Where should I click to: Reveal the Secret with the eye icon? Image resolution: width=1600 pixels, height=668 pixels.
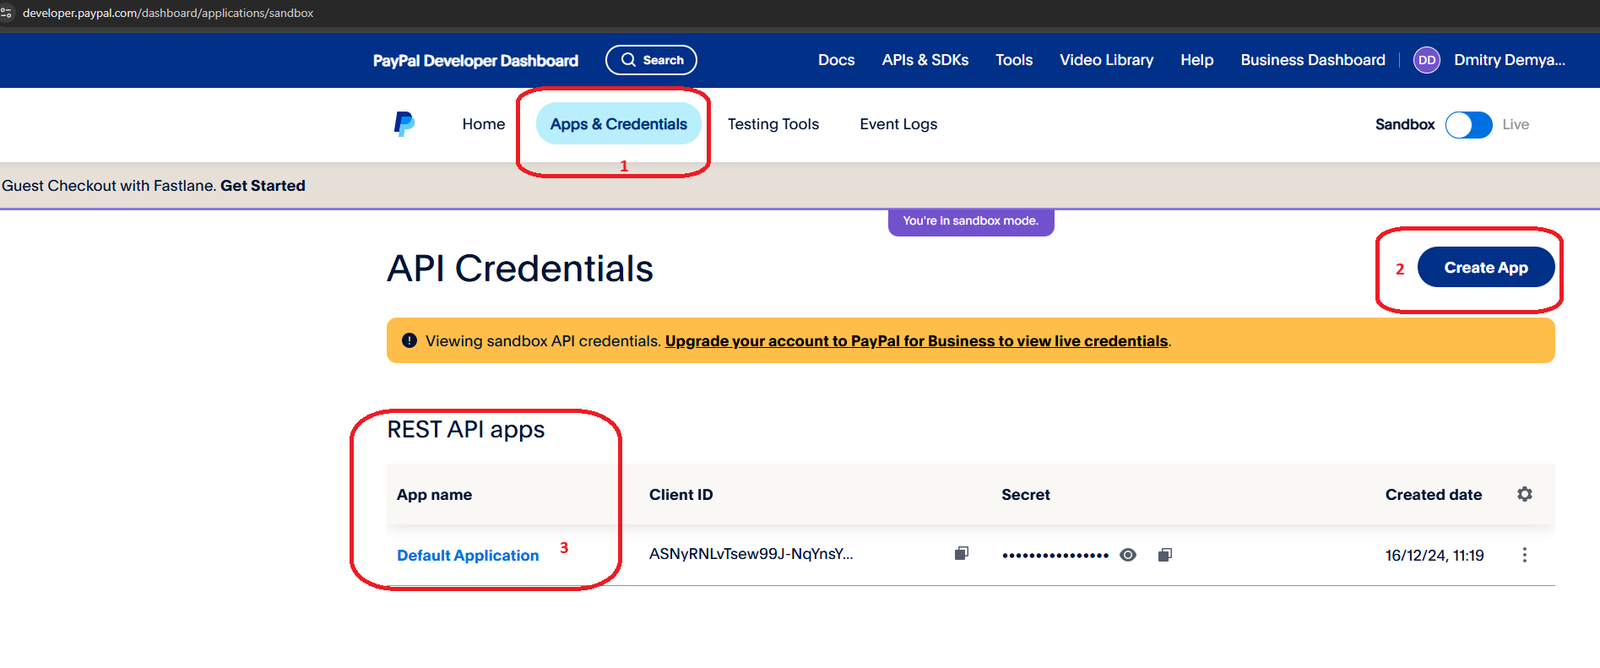click(1127, 553)
